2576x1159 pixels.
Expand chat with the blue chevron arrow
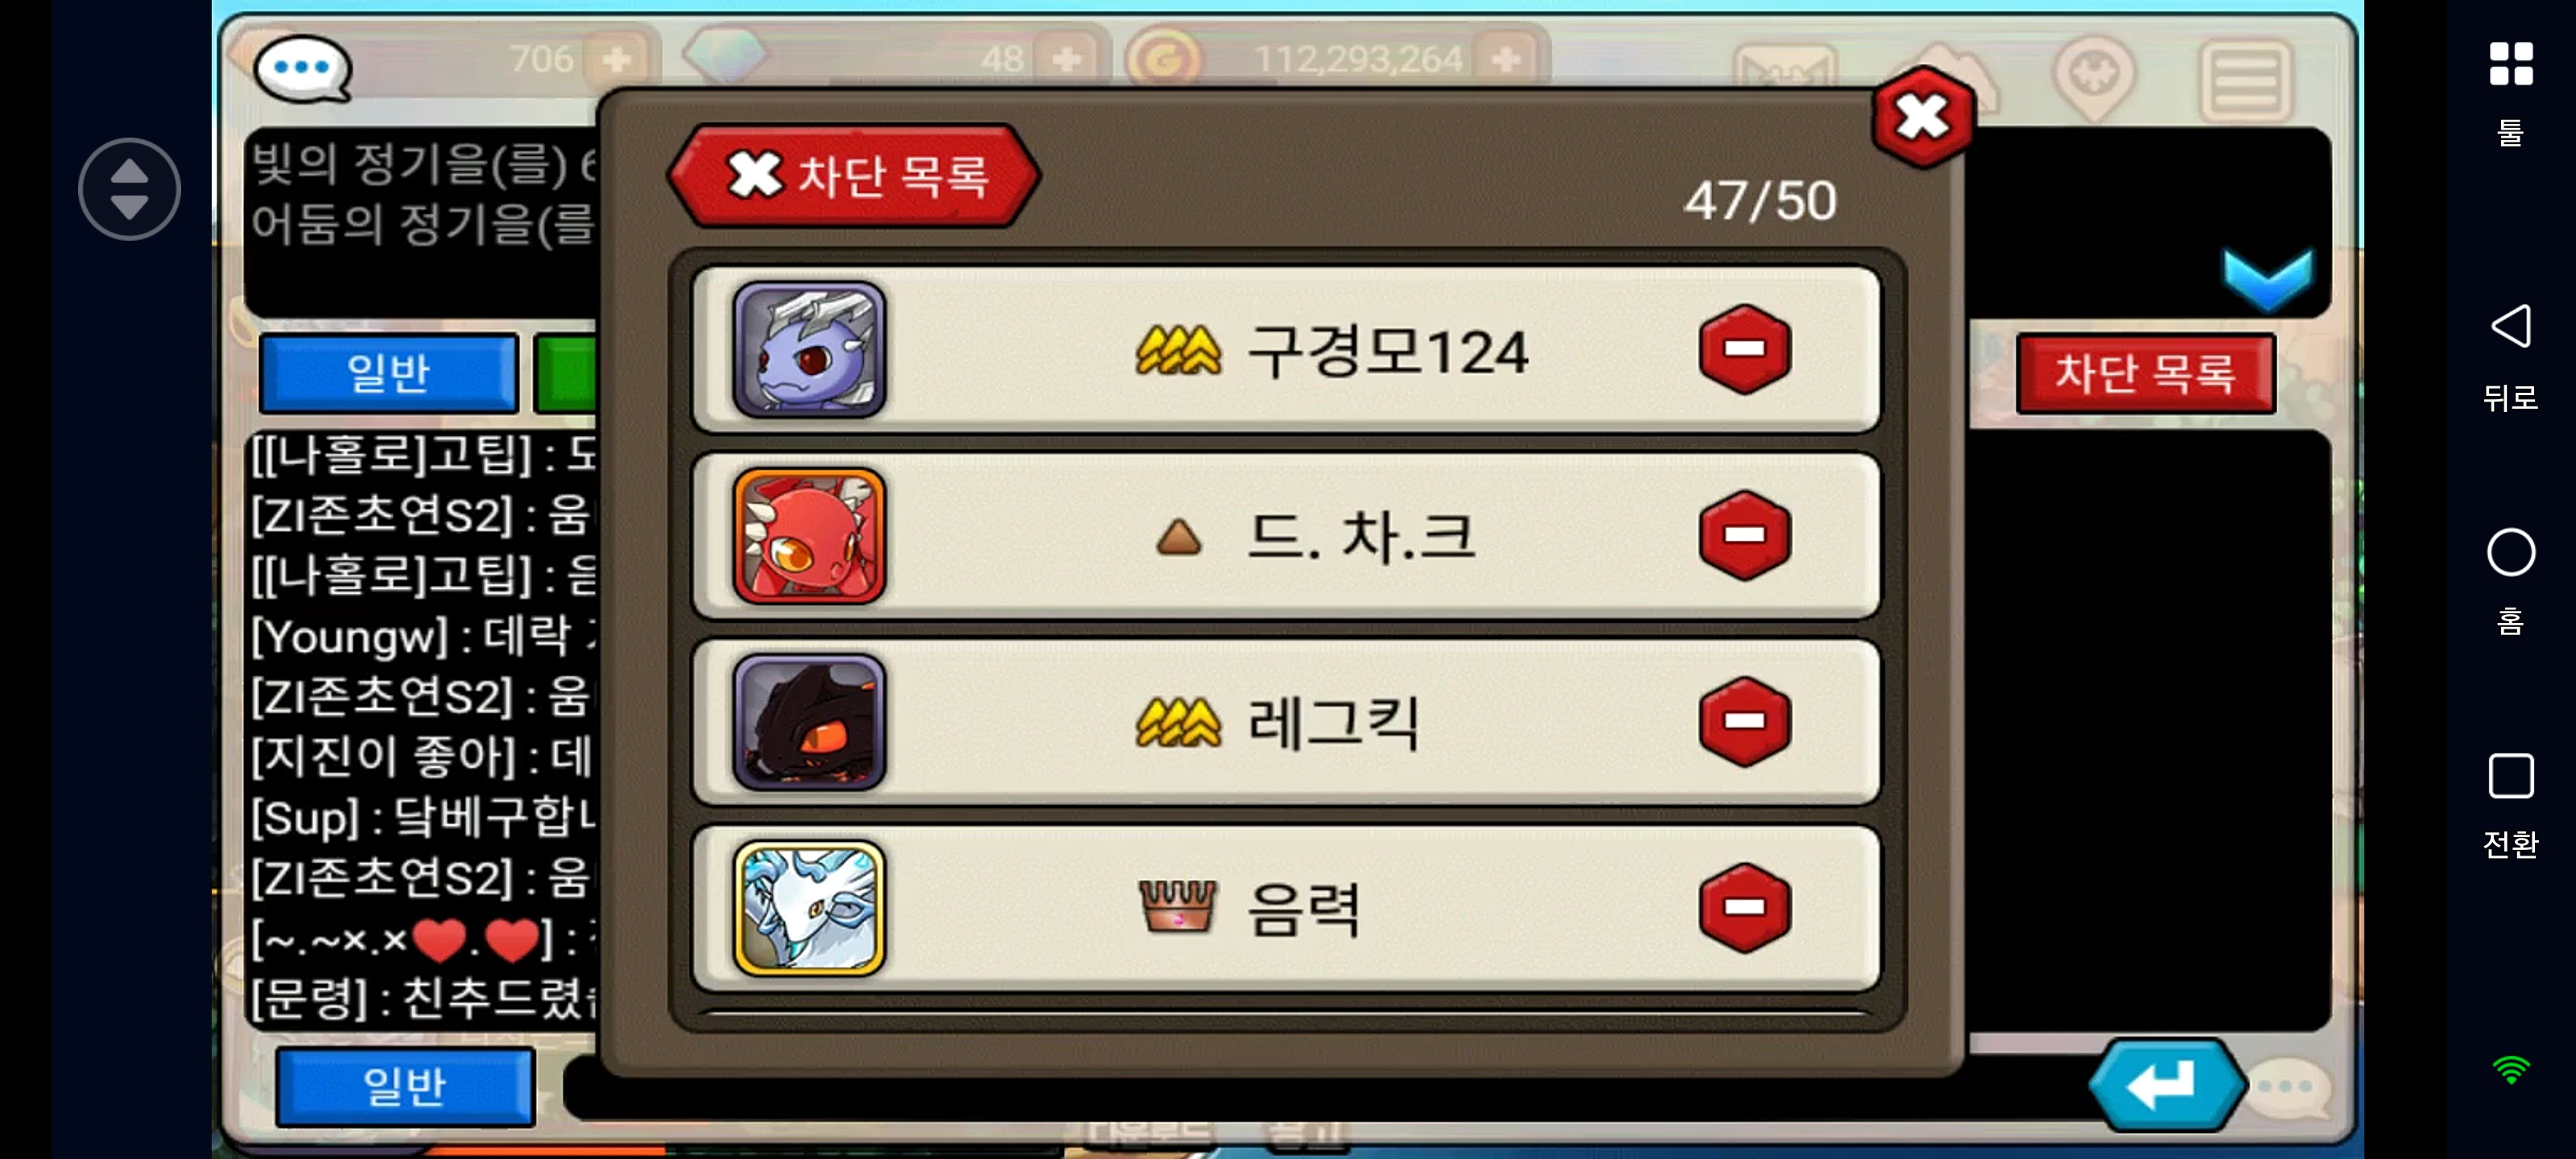2267,279
